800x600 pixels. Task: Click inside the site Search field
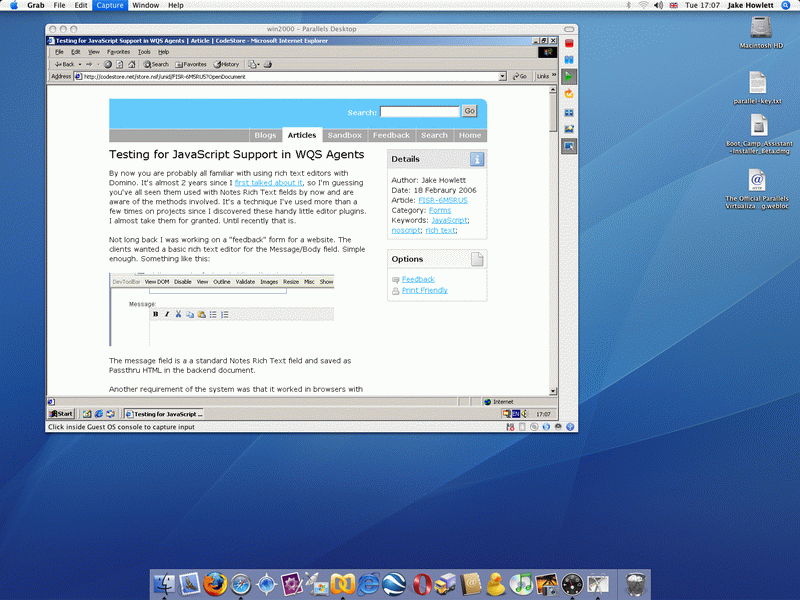tap(419, 112)
